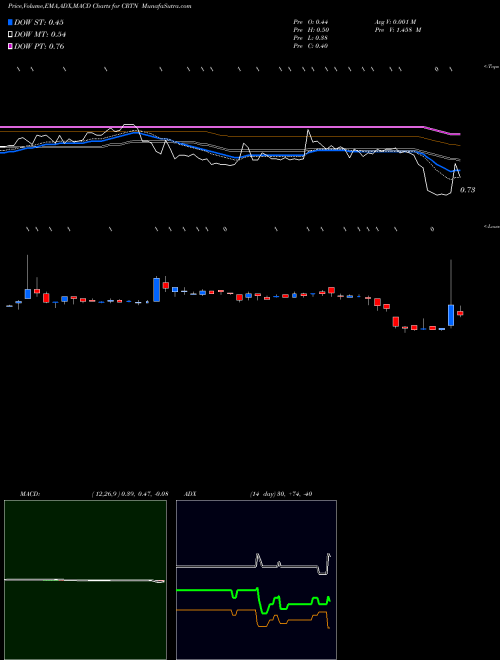Click the 0.73 price label near the EMA lines
Viewport: 500px width, 660px height.
[467, 190]
